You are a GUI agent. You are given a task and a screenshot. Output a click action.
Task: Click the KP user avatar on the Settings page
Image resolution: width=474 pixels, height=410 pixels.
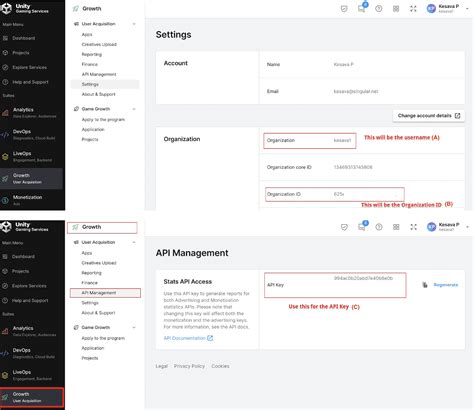coord(431,9)
